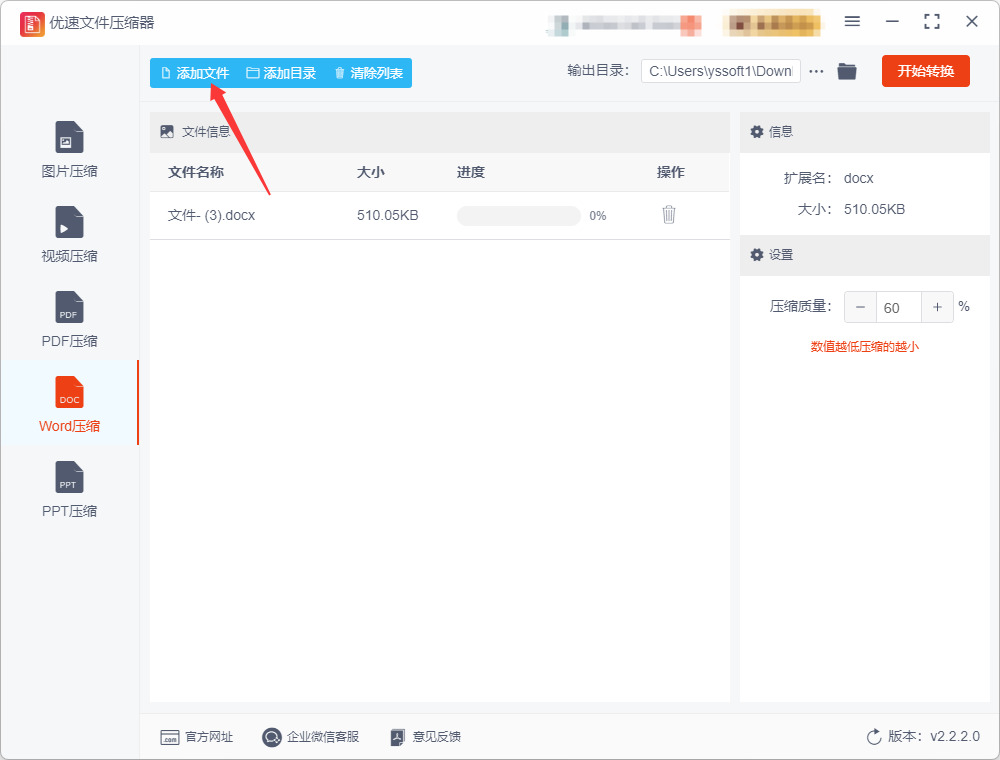Increase compression quality with plus button
This screenshot has width=1000, height=760.
click(x=937, y=307)
